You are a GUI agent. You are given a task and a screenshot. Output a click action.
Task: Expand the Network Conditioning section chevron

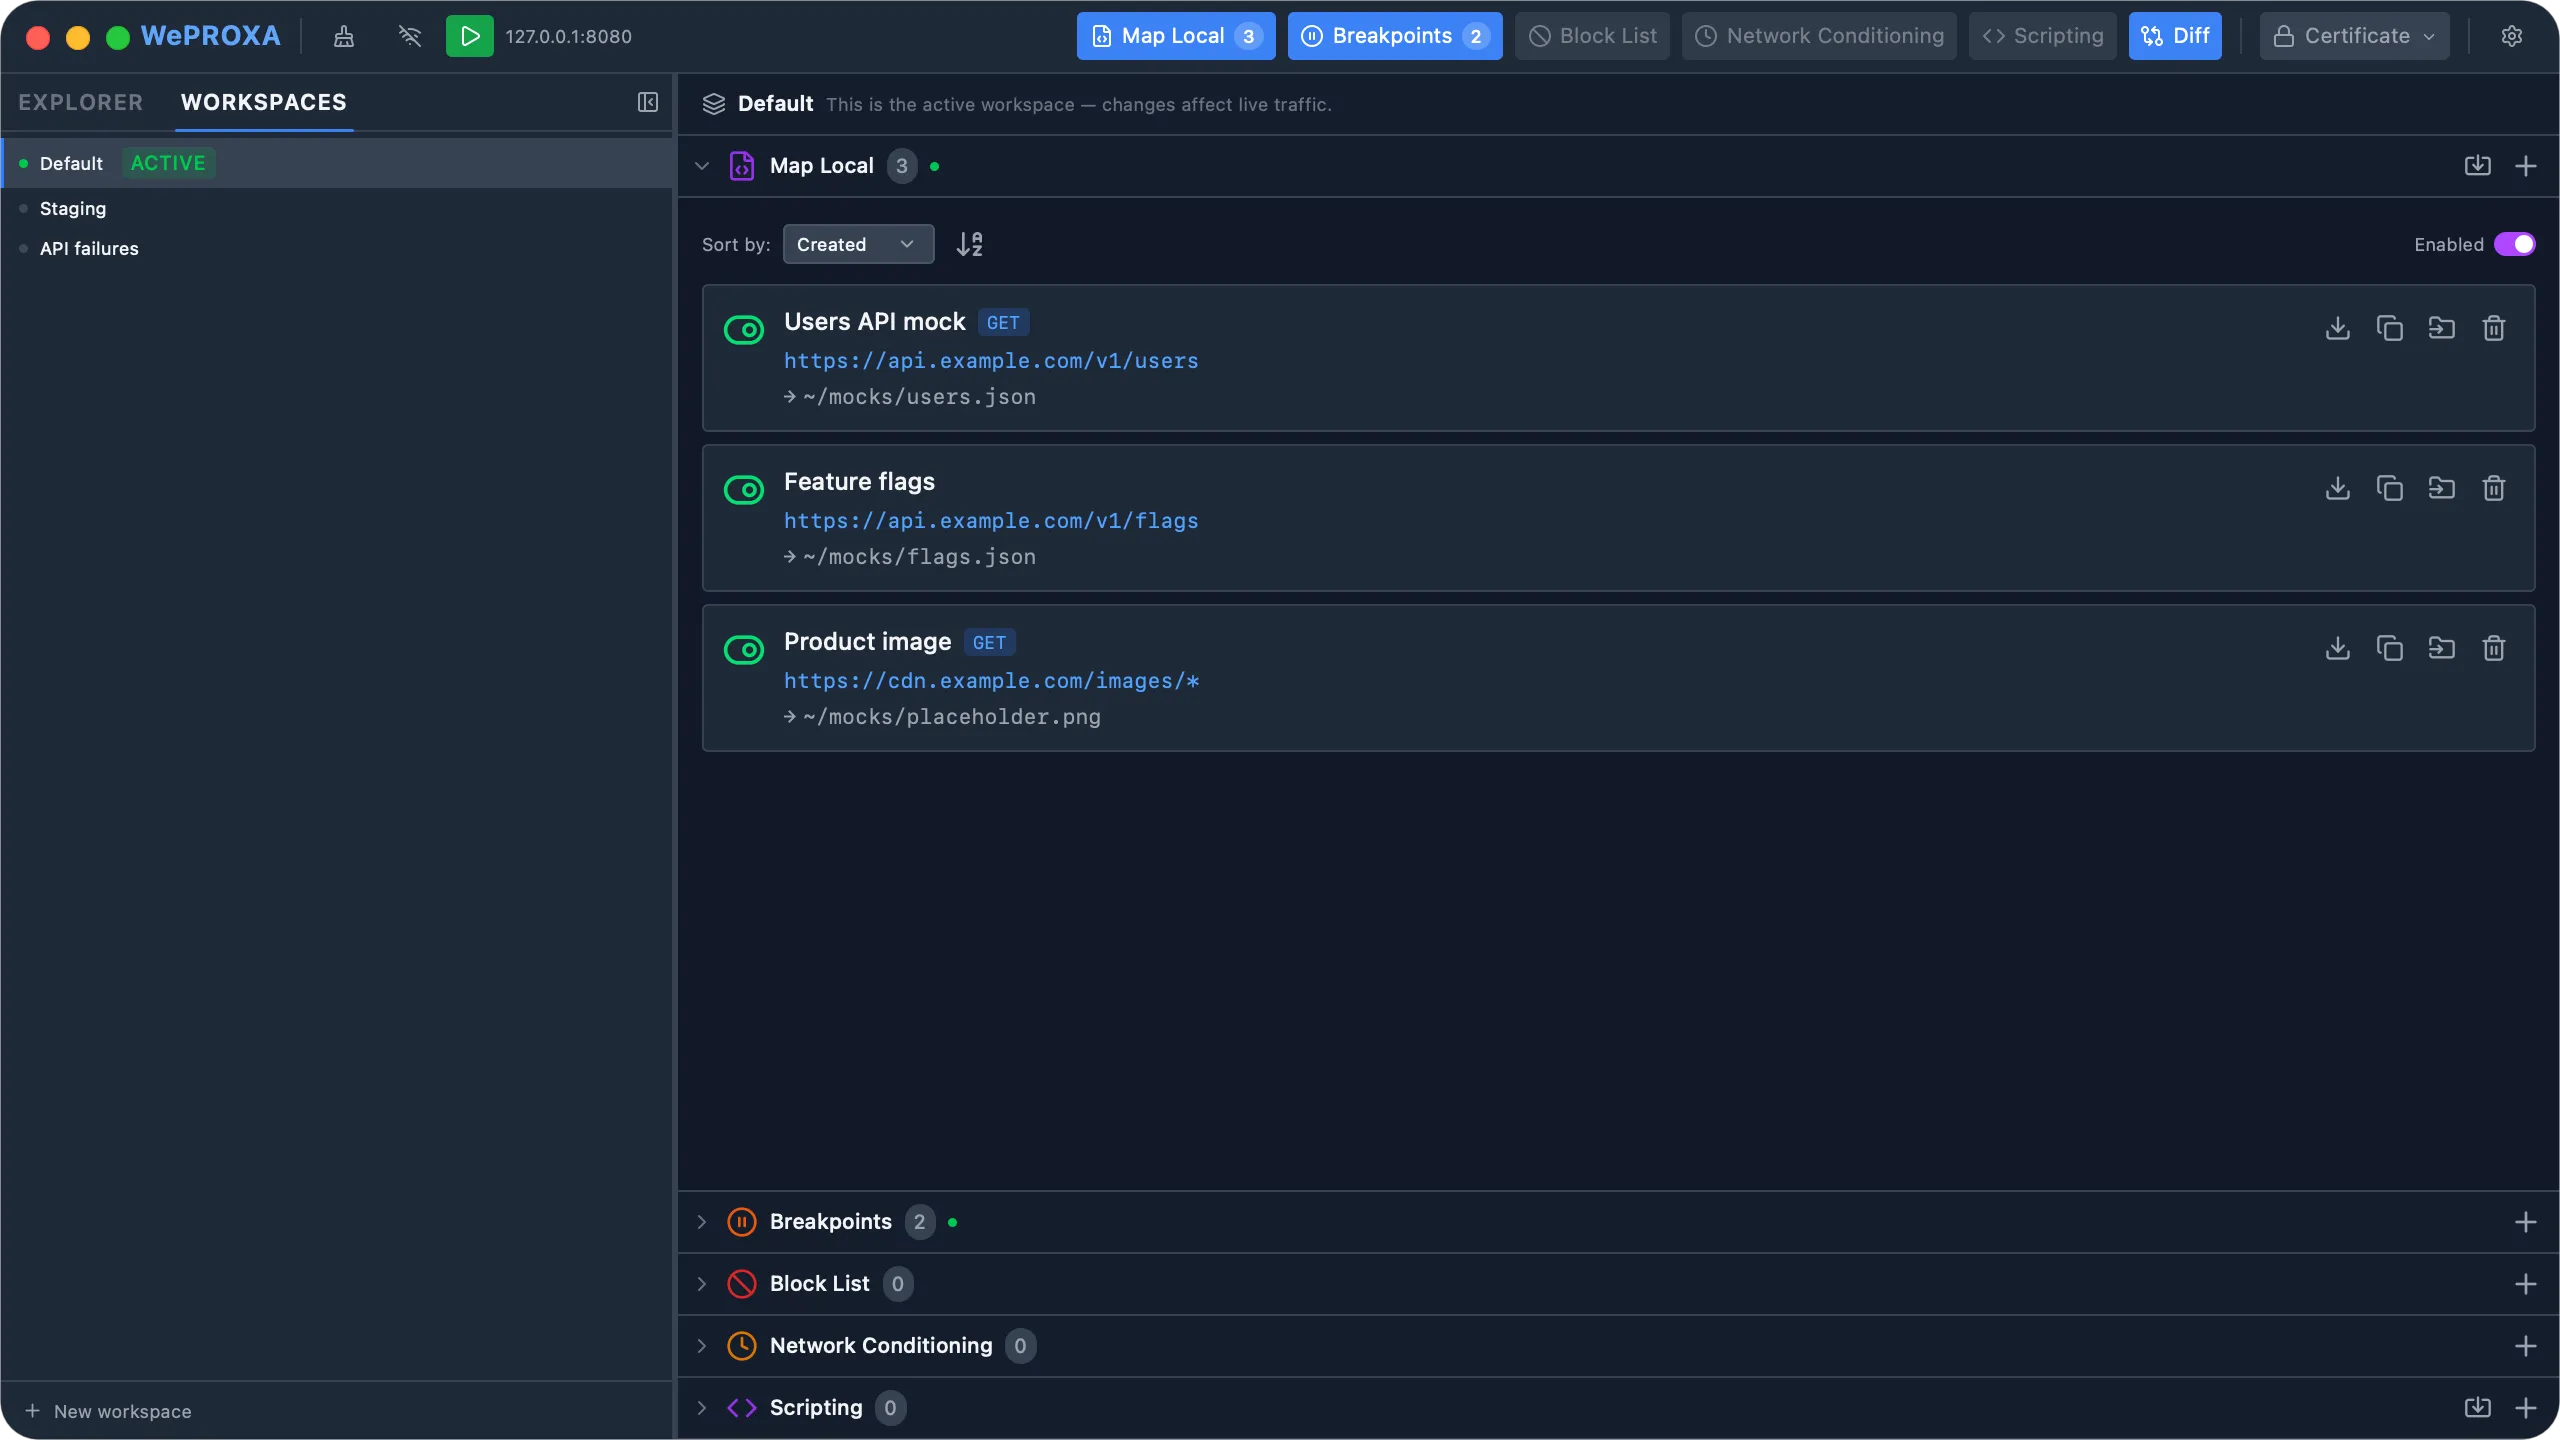pyautogui.click(x=702, y=1346)
